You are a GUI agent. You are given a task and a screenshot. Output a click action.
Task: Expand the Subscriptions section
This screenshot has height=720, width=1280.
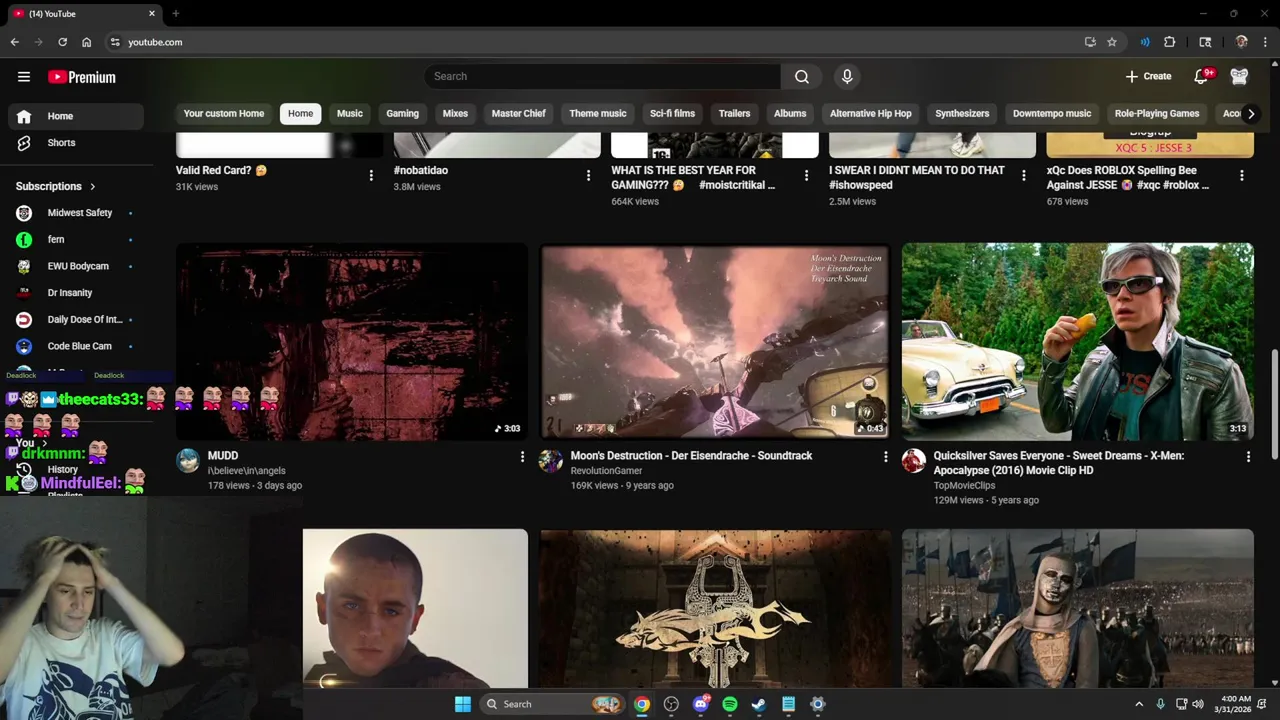click(x=56, y=186)
